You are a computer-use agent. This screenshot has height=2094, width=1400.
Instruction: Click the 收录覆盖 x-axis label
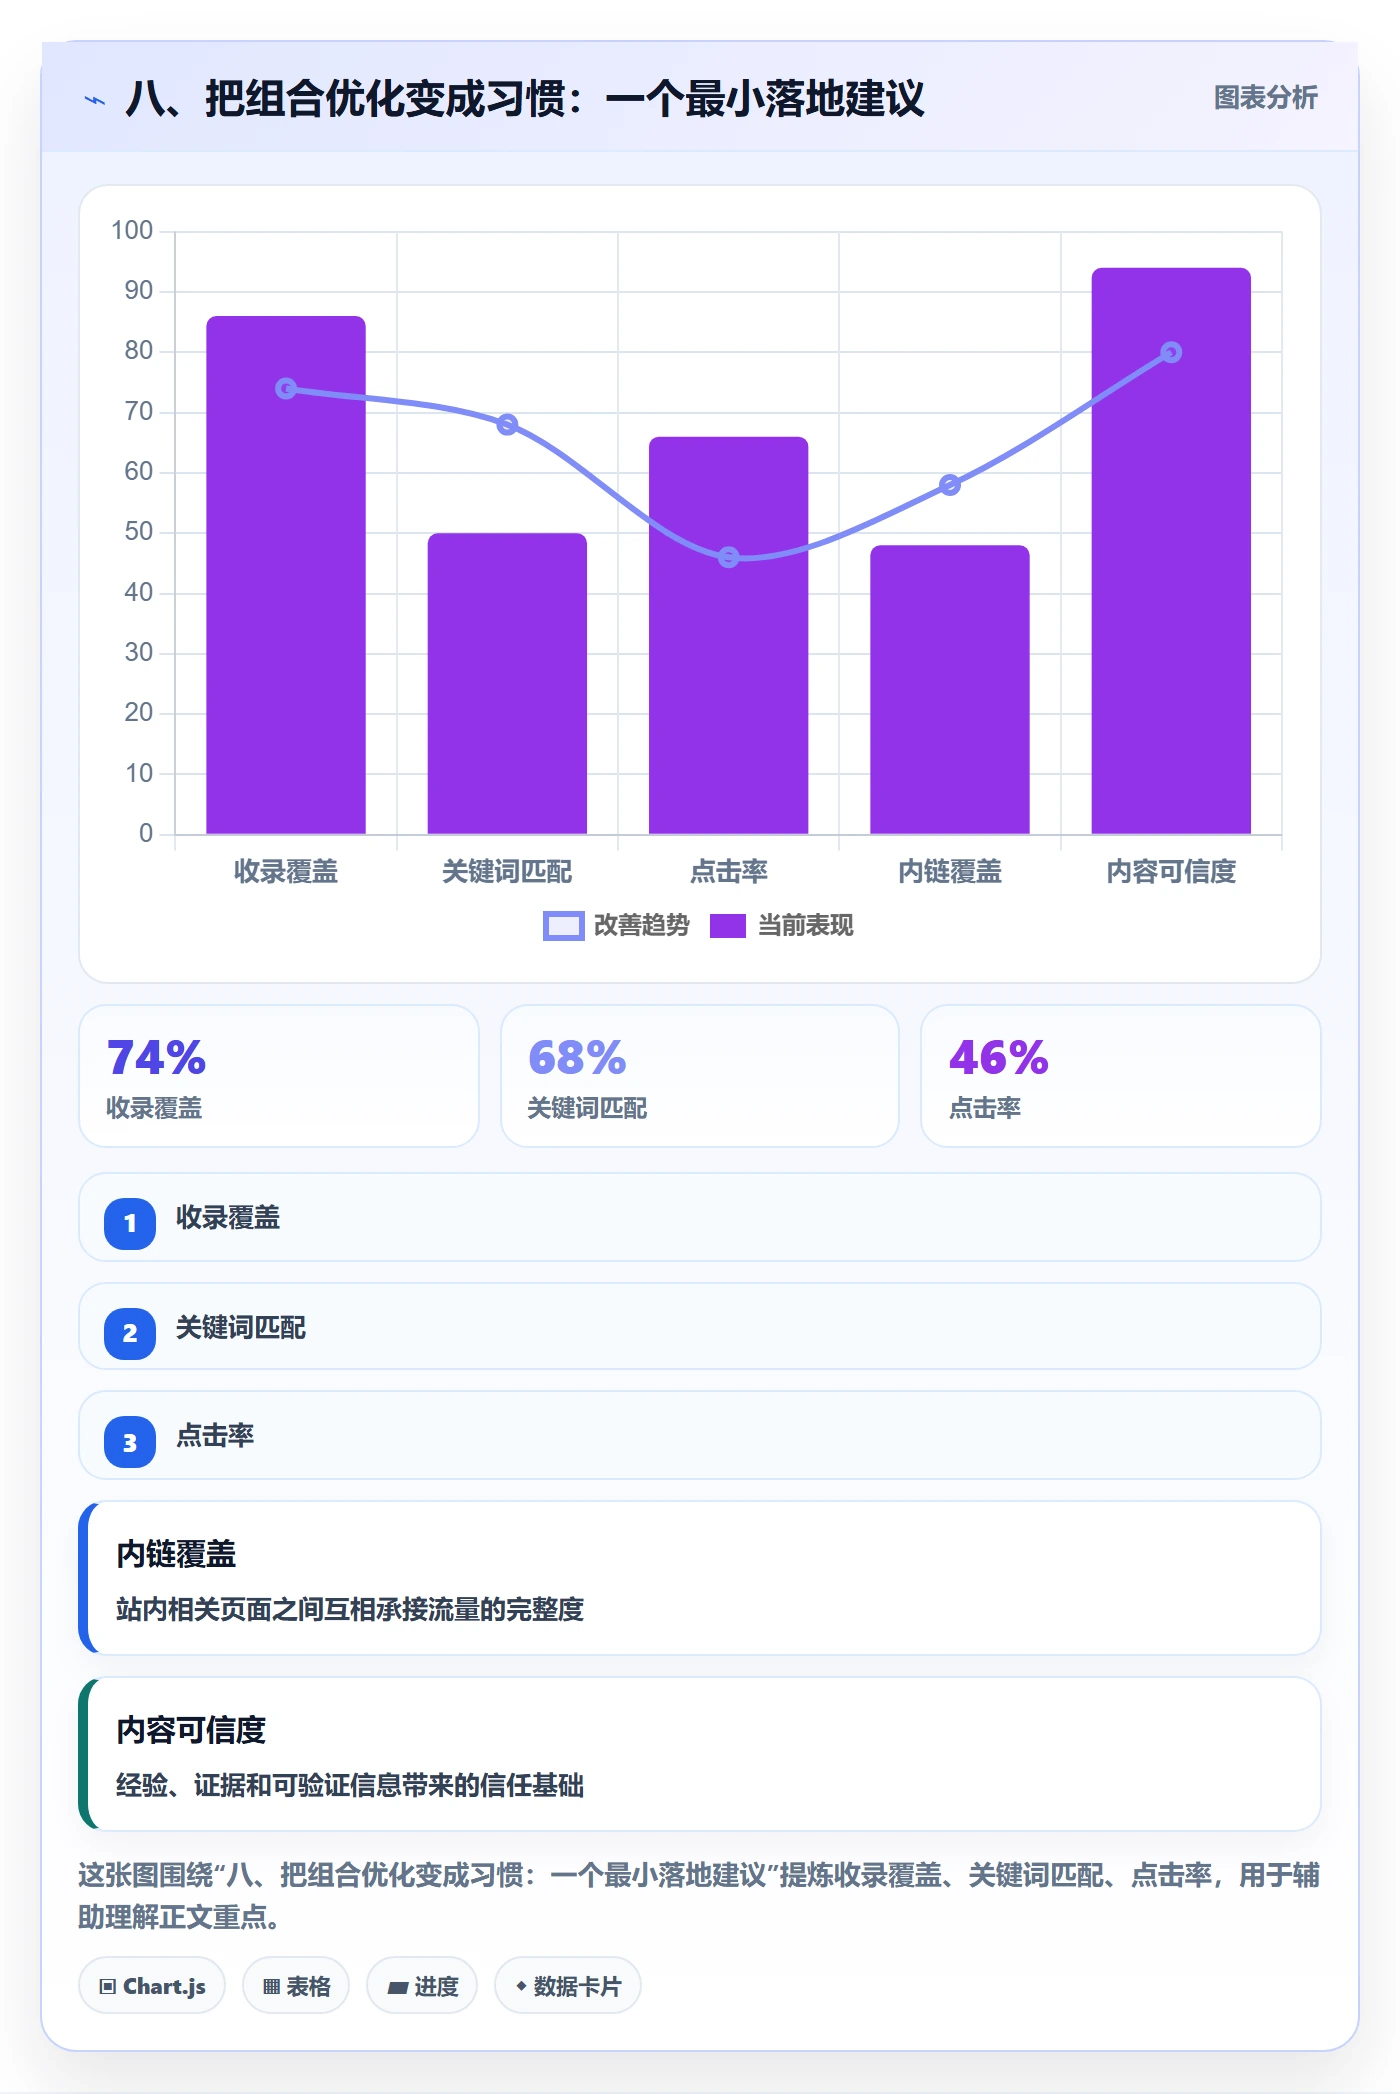click(x=286, y=872)
